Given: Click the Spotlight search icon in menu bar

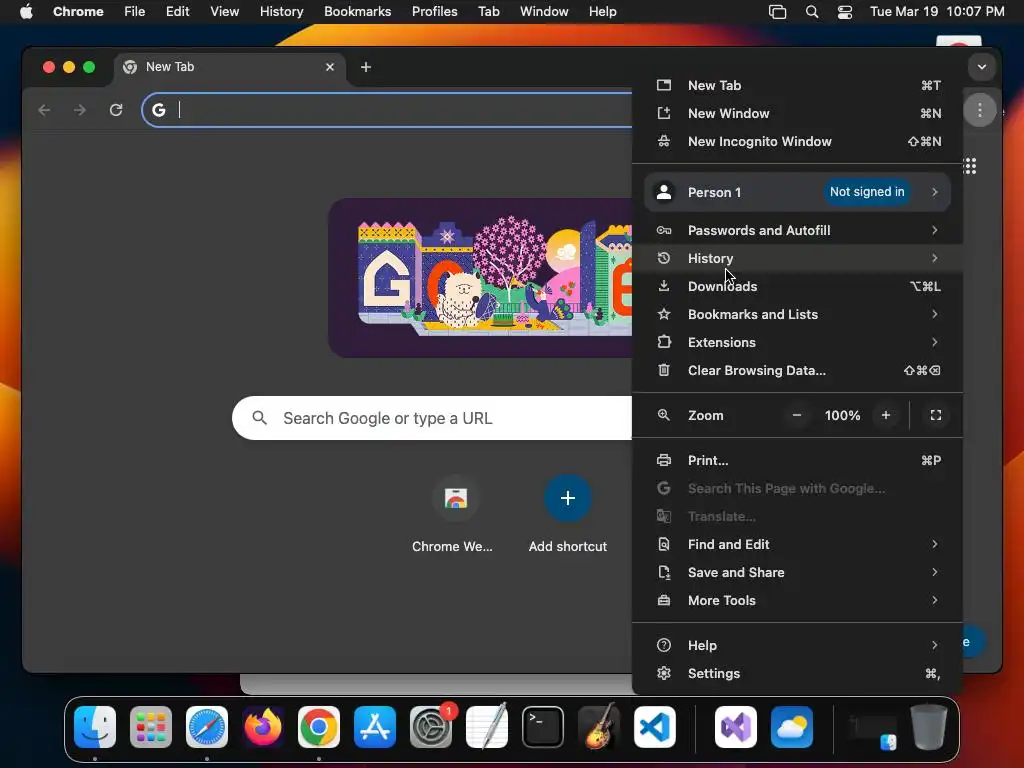Looking at the screenshot, I should [x=812, y=12].
